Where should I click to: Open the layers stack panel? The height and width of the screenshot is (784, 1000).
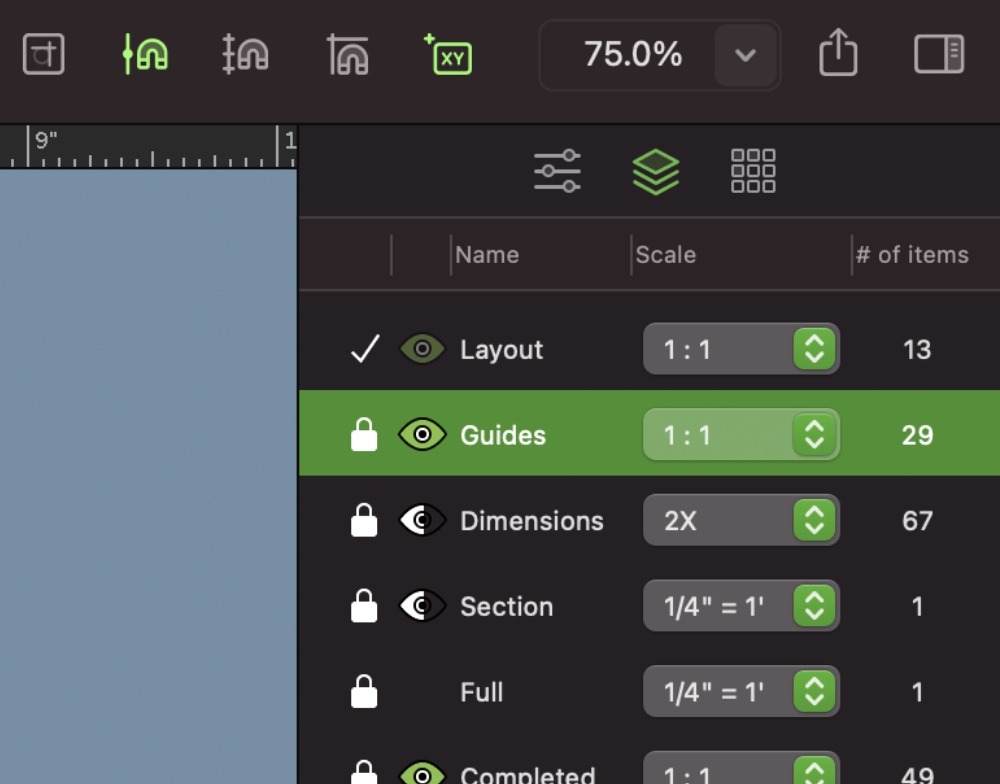tap(655, 171)
